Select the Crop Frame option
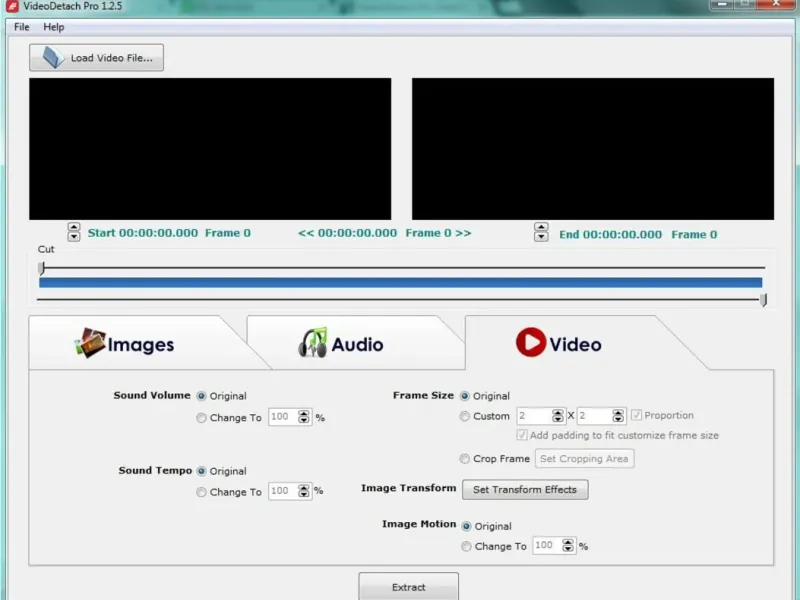 pyautogui.click(x=465, y=459)
